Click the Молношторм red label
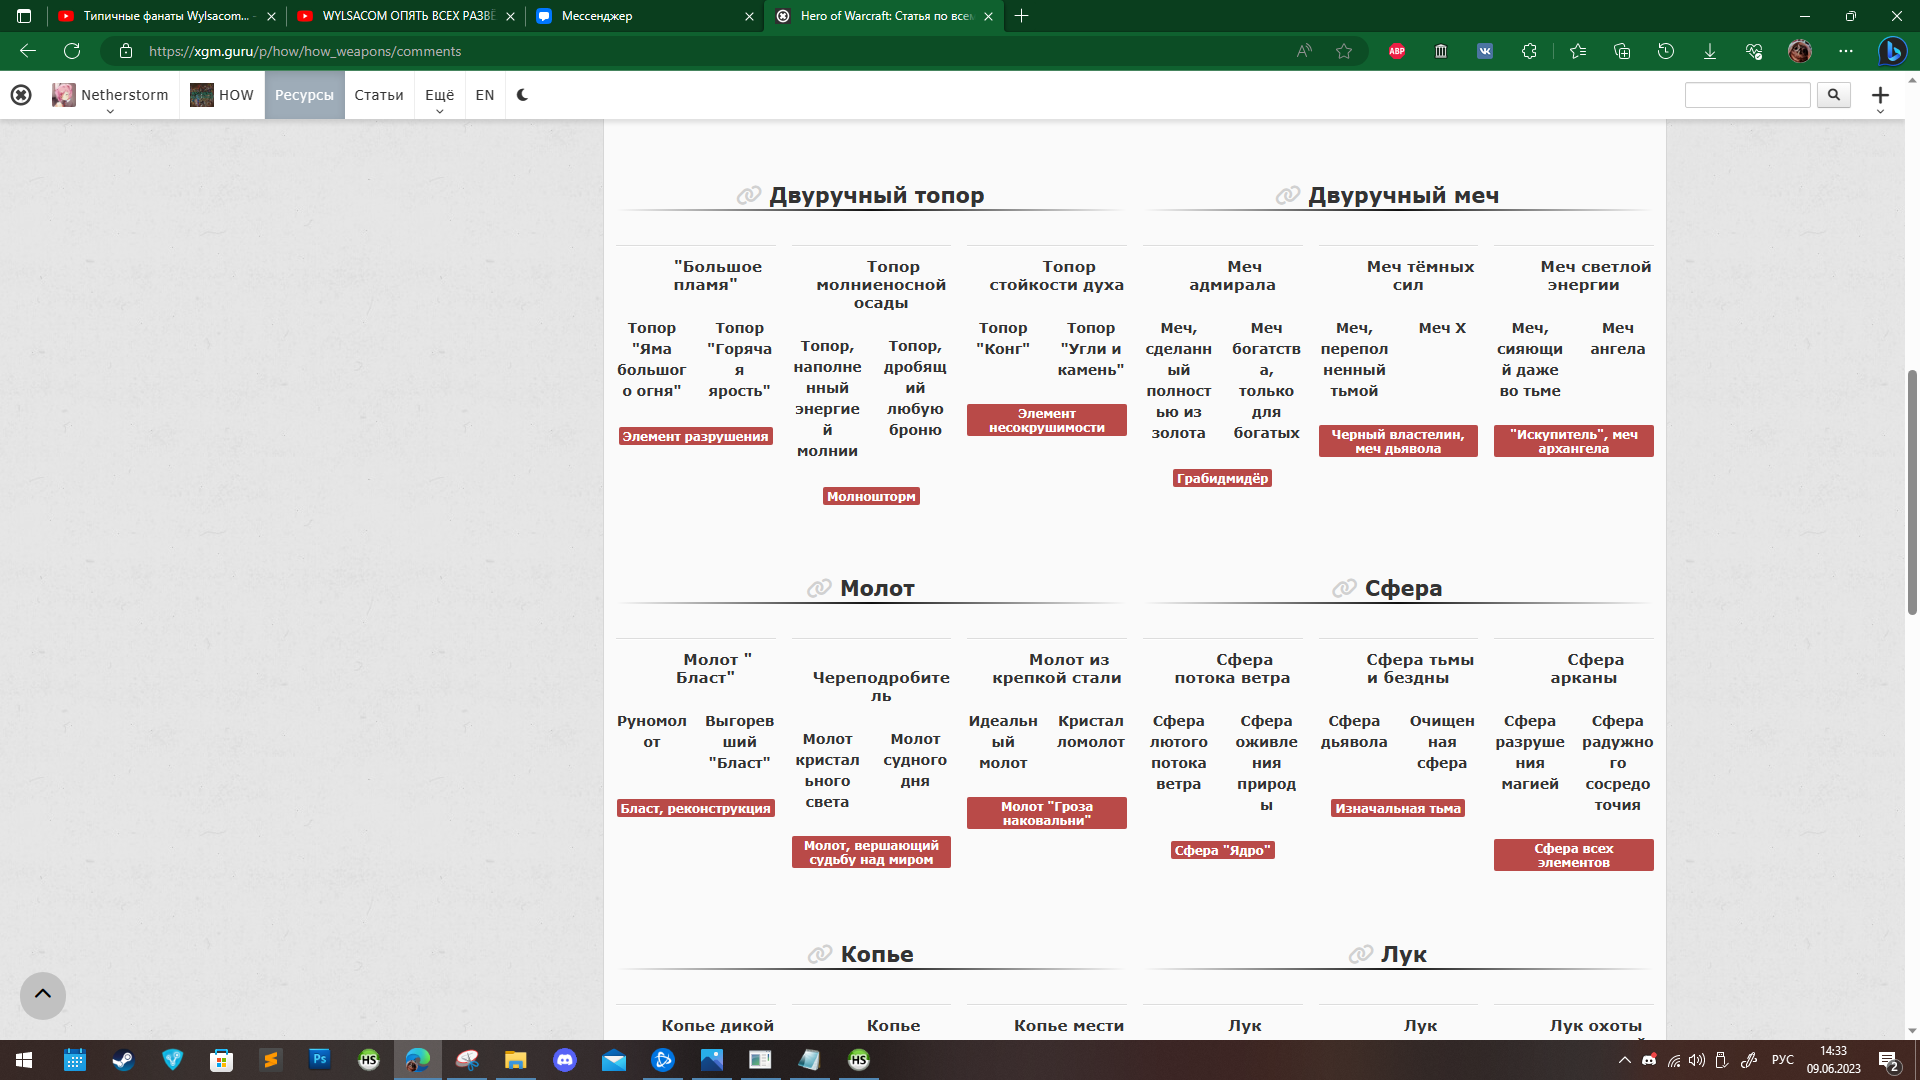This screenshot has width=1920, height=1080. pyautogui.click(x=871, y=497)
